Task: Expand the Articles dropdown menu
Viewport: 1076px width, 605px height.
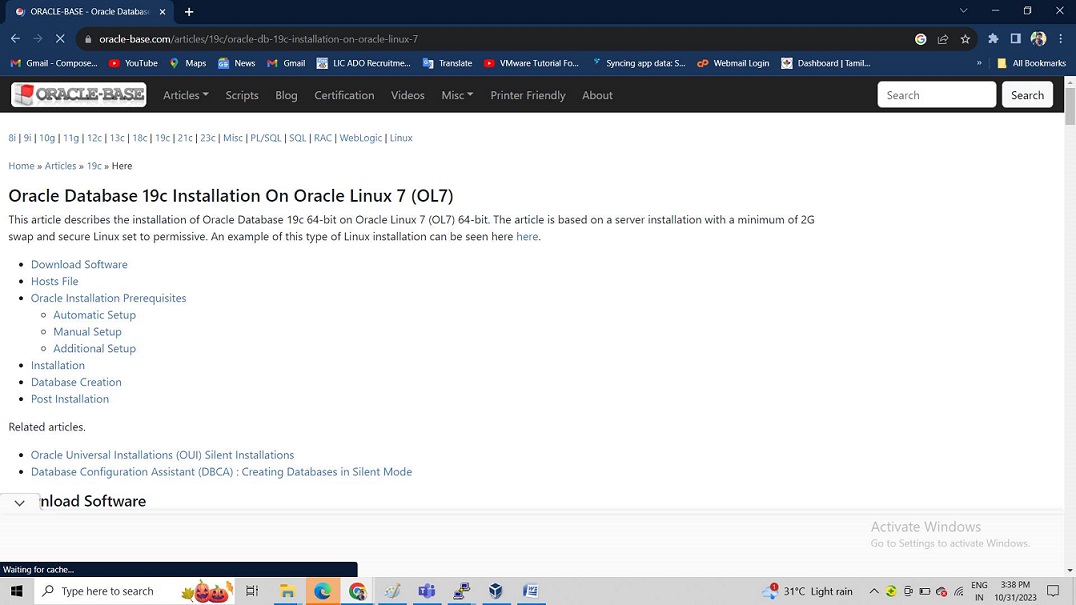Action: 186,95
